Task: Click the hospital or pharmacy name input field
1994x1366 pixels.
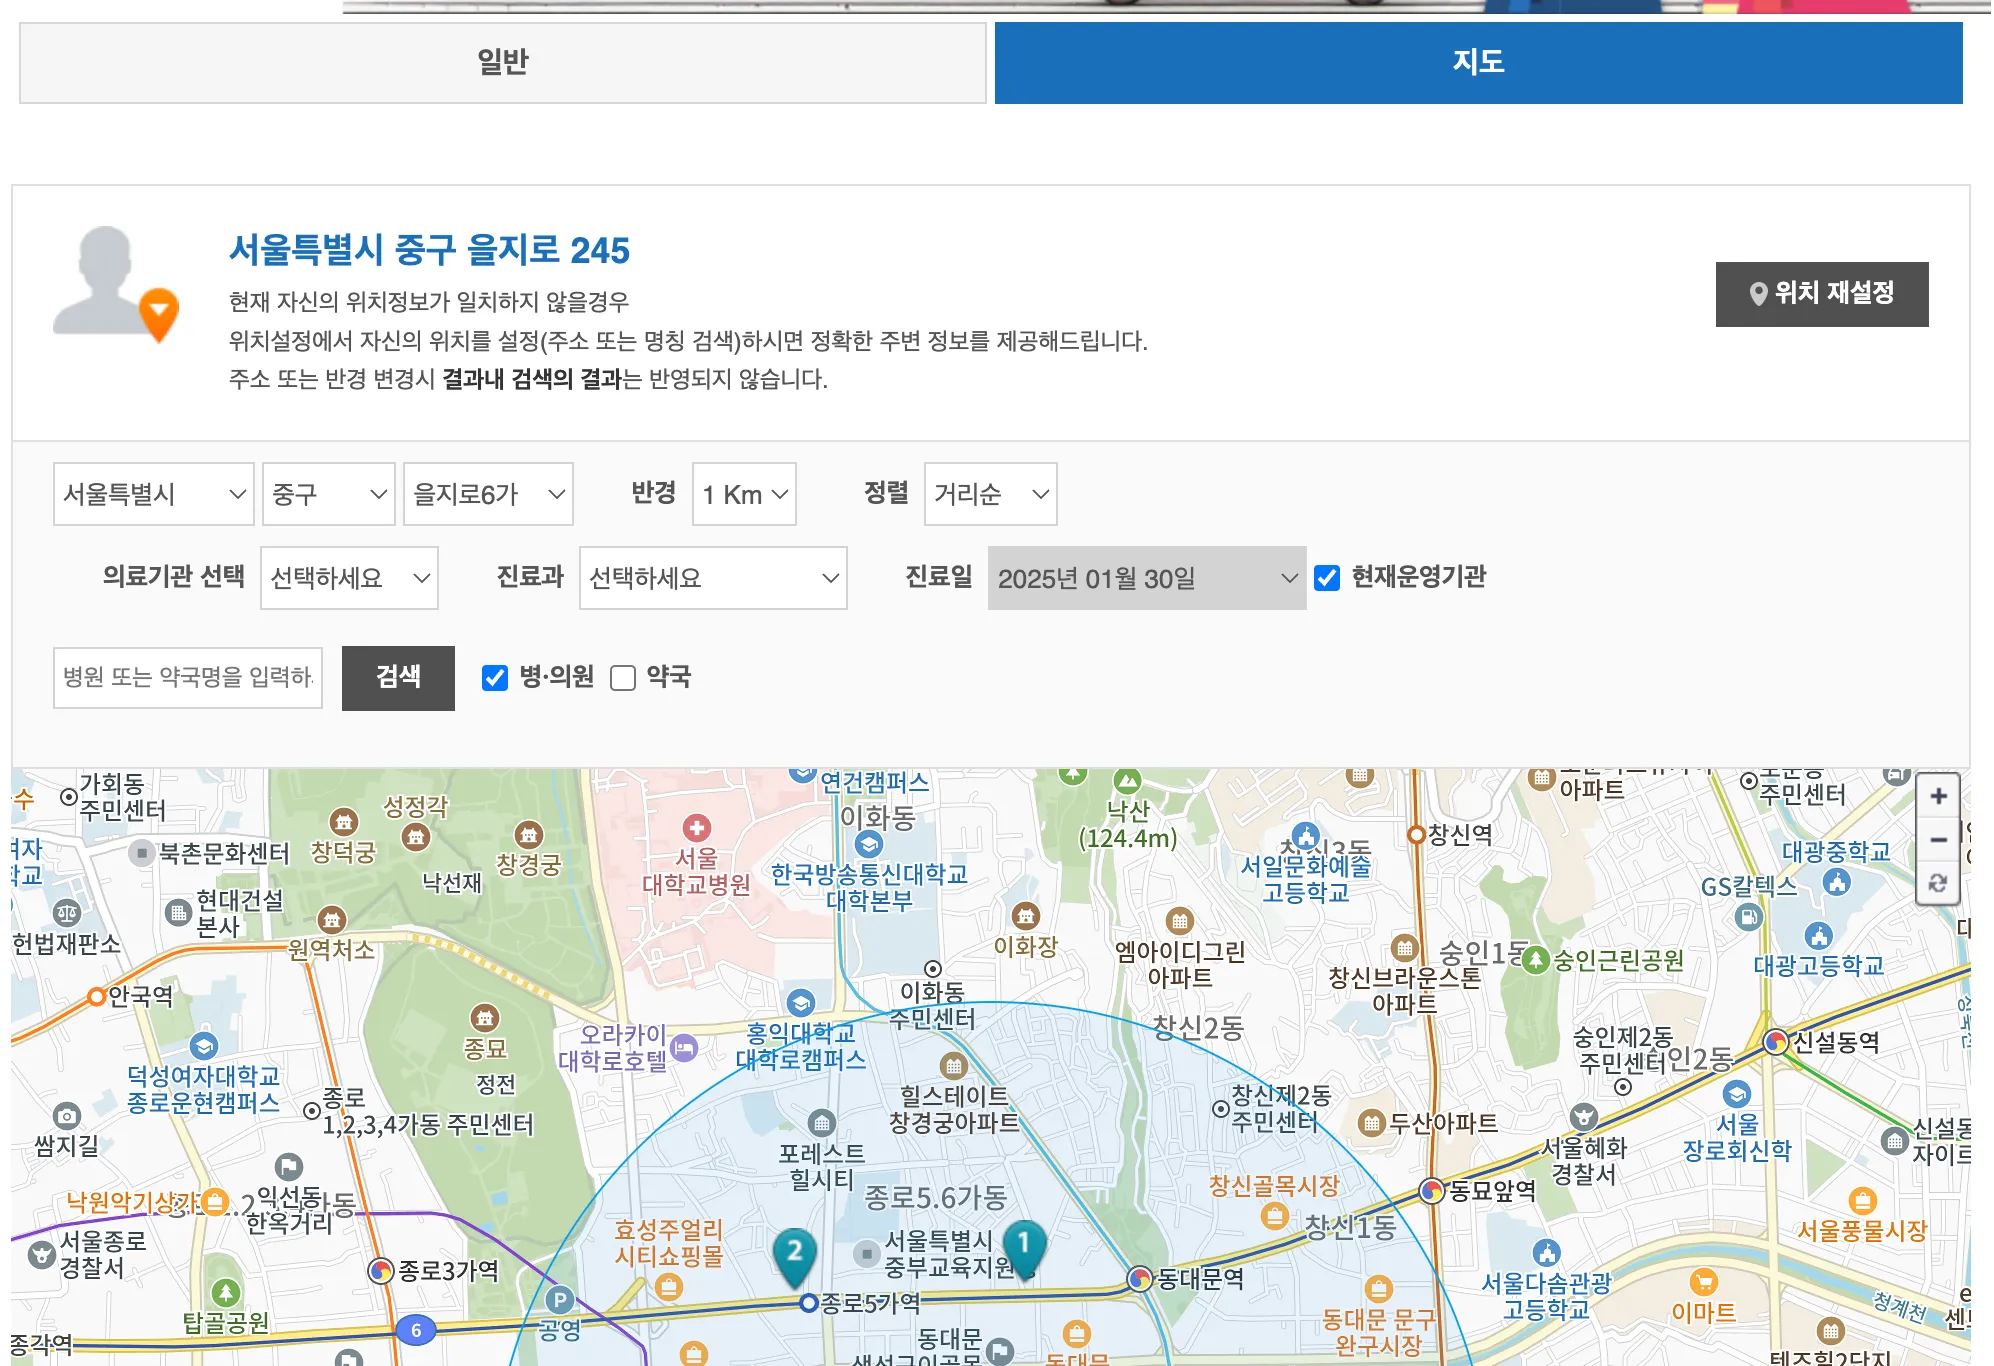Action: coord(188,678)
